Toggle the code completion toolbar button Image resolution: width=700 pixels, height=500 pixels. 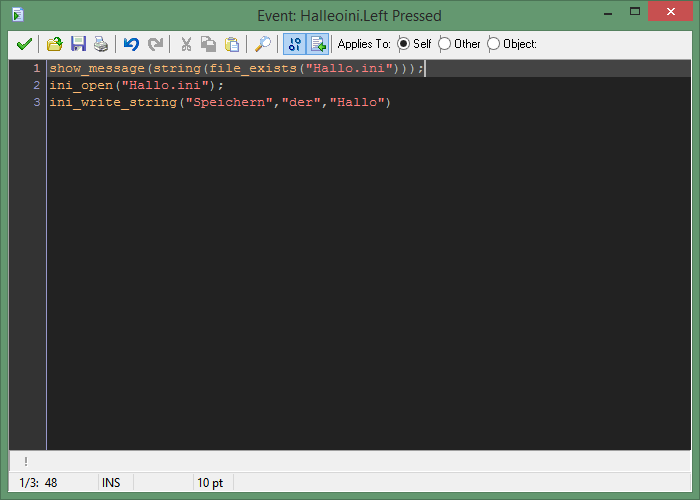pyautogui.click(x=318, y=44)
